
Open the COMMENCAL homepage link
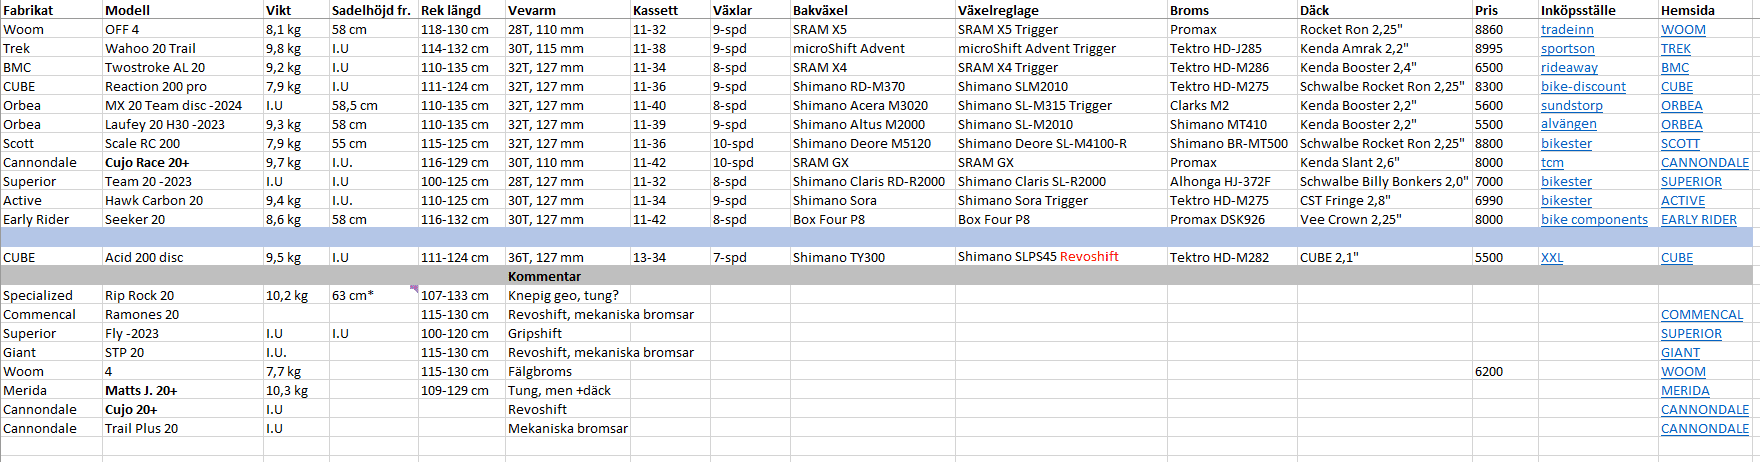pos(1701,315)
